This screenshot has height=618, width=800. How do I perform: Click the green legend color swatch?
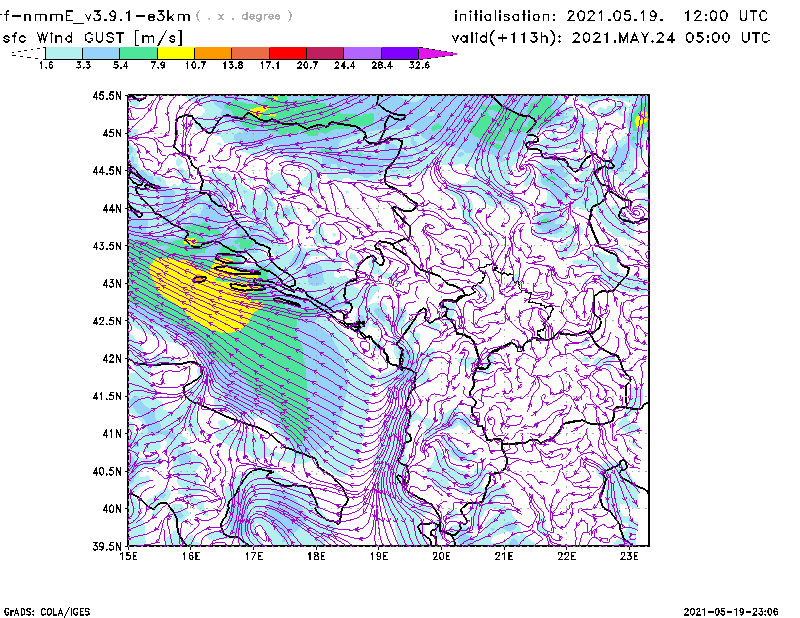(x=138, y=53)
